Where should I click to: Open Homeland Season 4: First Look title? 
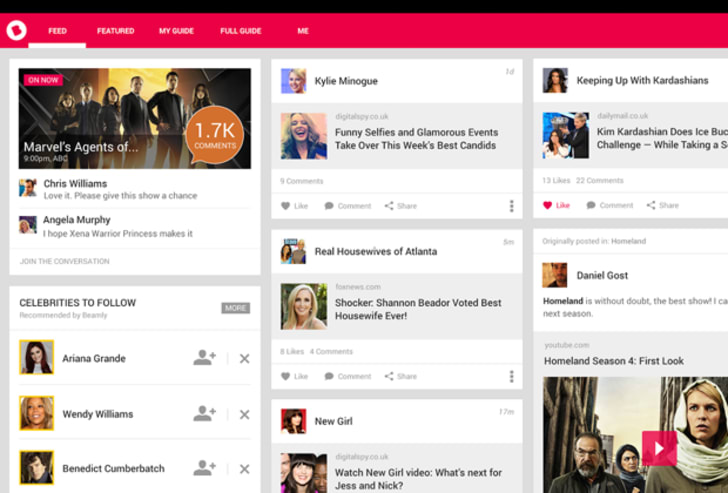614,361
